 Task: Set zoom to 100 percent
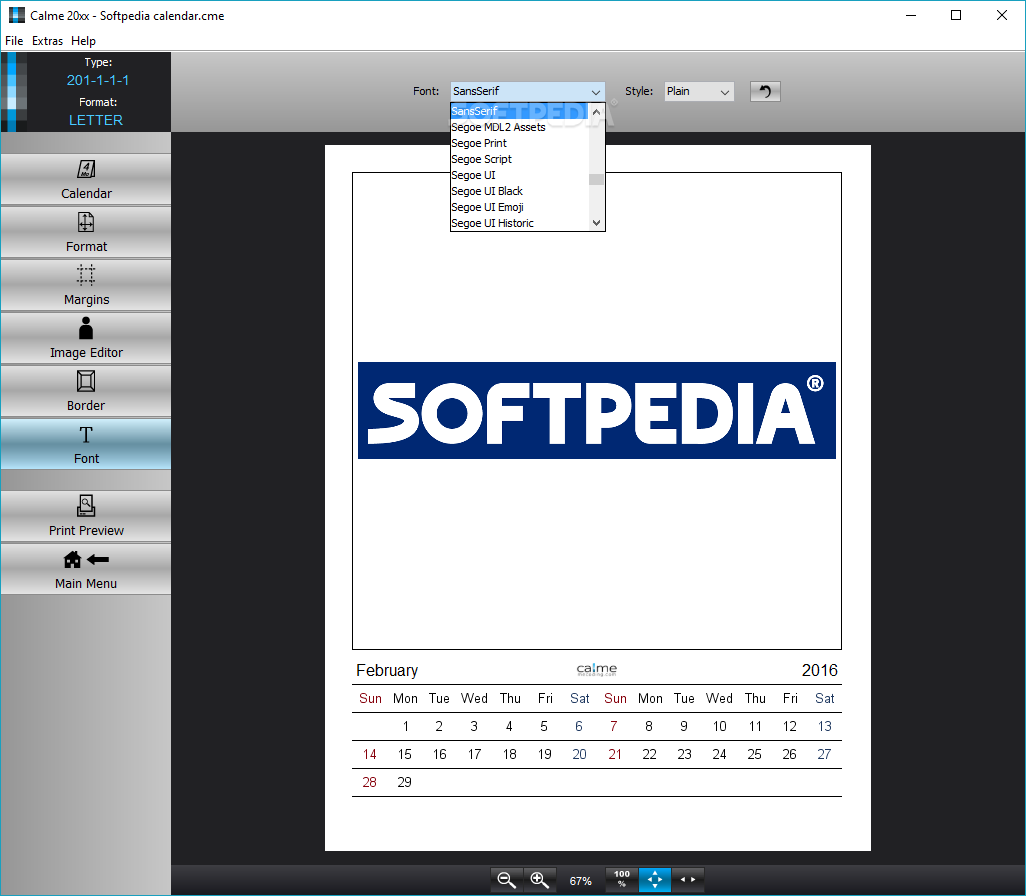pos(622,880)
